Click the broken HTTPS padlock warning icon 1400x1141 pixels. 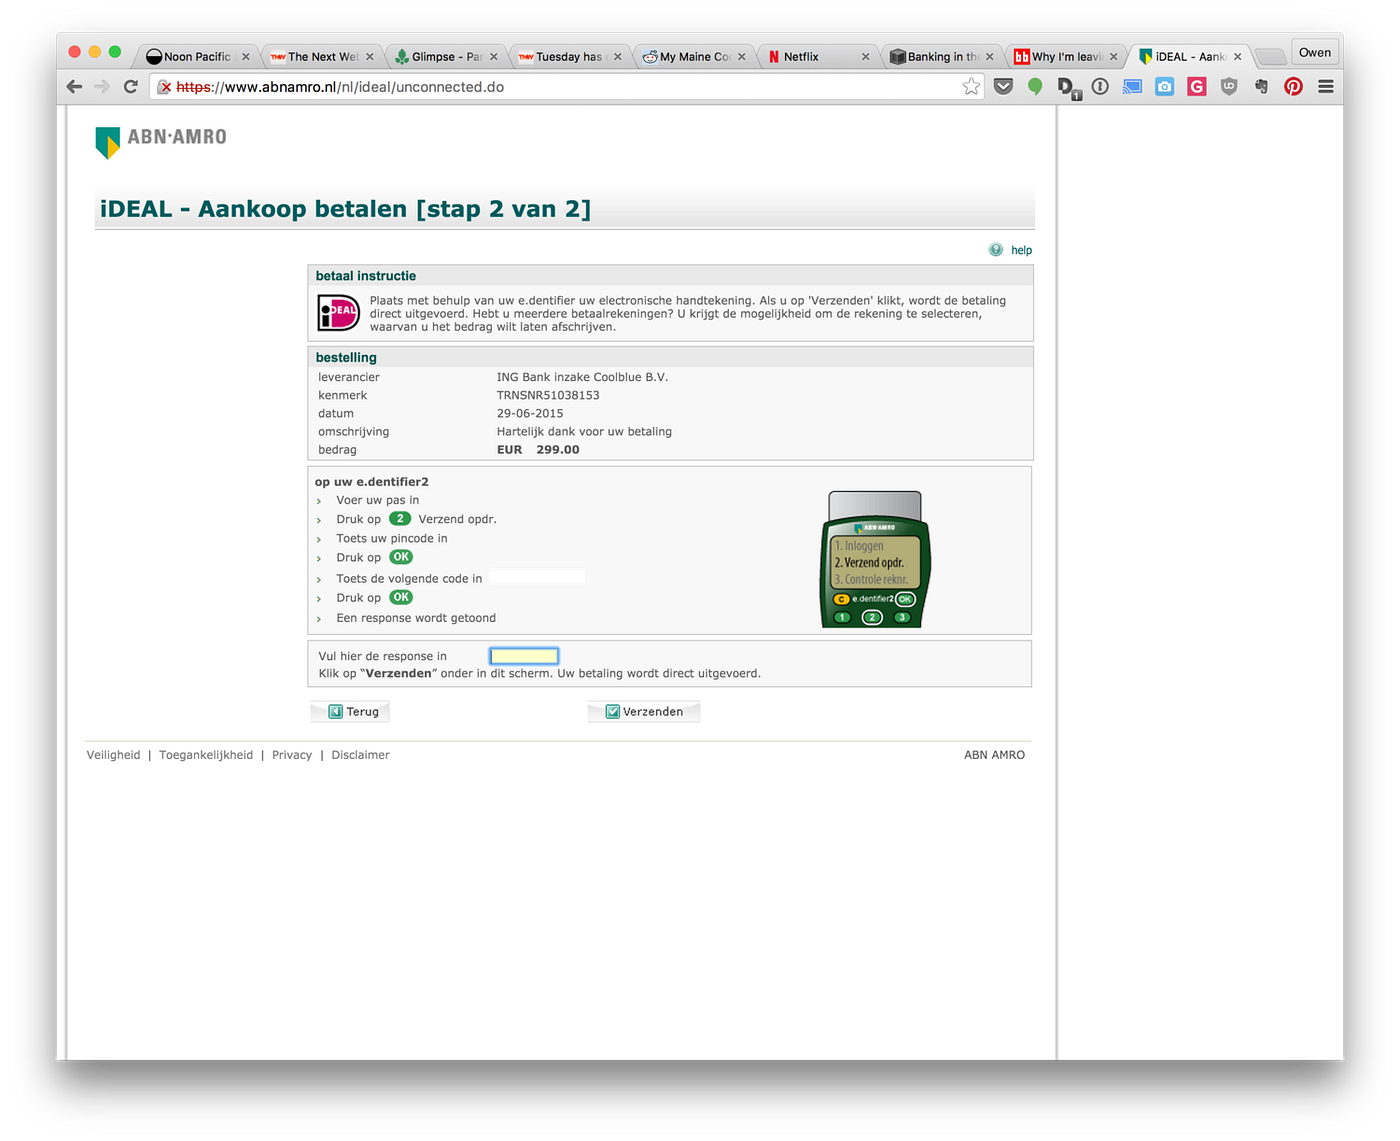click(165, 87)
